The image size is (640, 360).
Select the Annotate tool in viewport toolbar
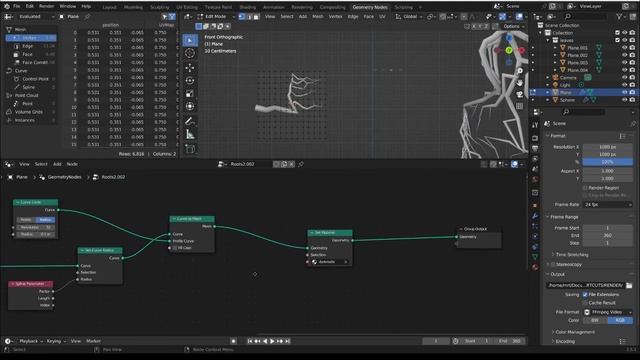tap(190, 121)
